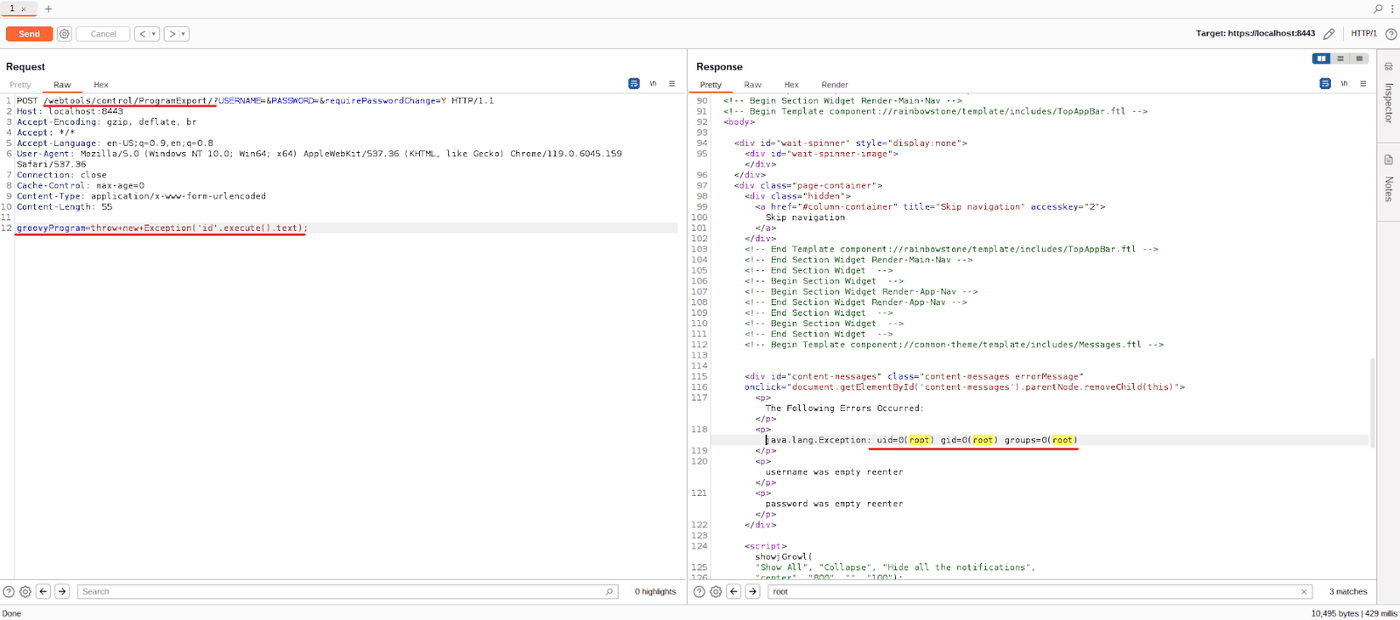Select combined tabbed layout
Image resolution: width=1400 pixels, height=620 pixels.
tap(1359, 59)
